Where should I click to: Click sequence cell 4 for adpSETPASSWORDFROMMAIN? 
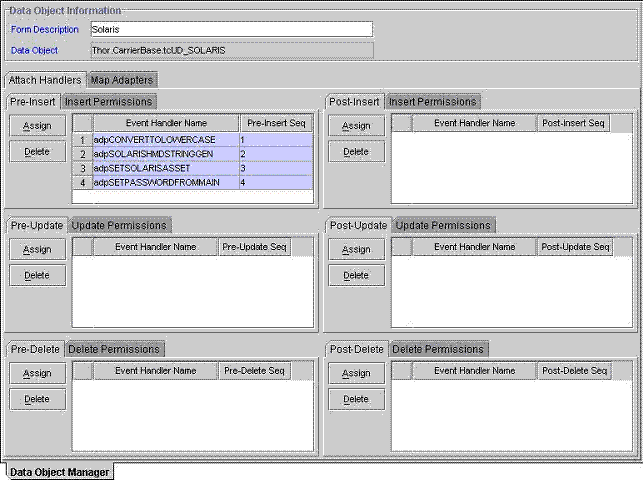pyautogui.click(x=276, y=182)
